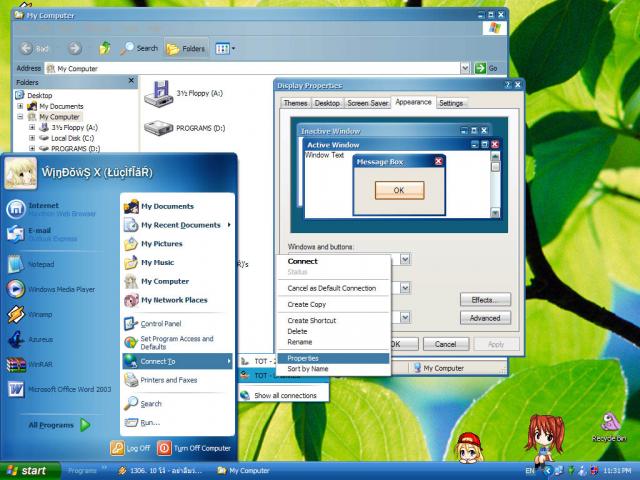
Task: Click the Forward arrow in My Computer toolbar
Action: tap(74, 49)
